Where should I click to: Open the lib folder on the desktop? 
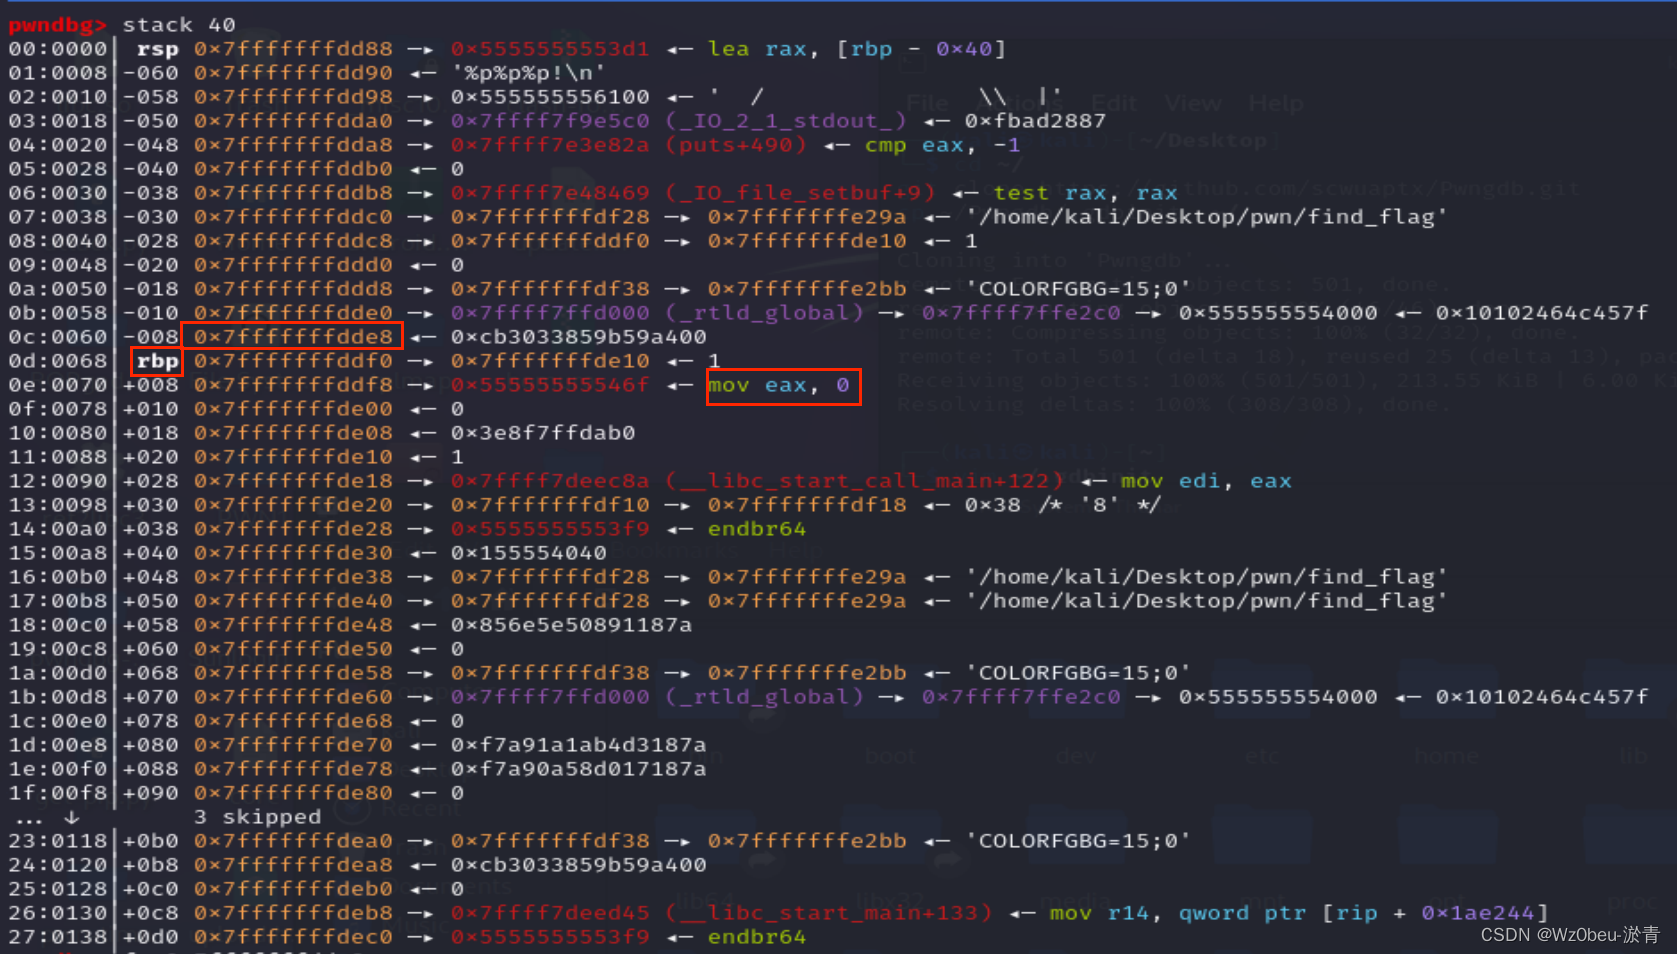1633,756
